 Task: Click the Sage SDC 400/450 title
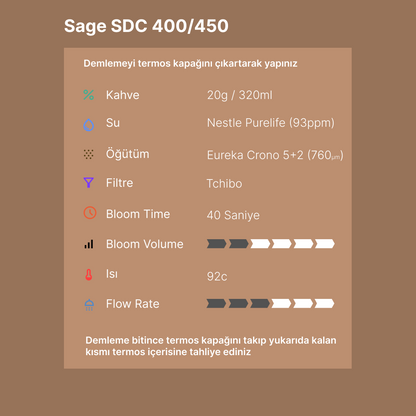click(x=146, y=26)
